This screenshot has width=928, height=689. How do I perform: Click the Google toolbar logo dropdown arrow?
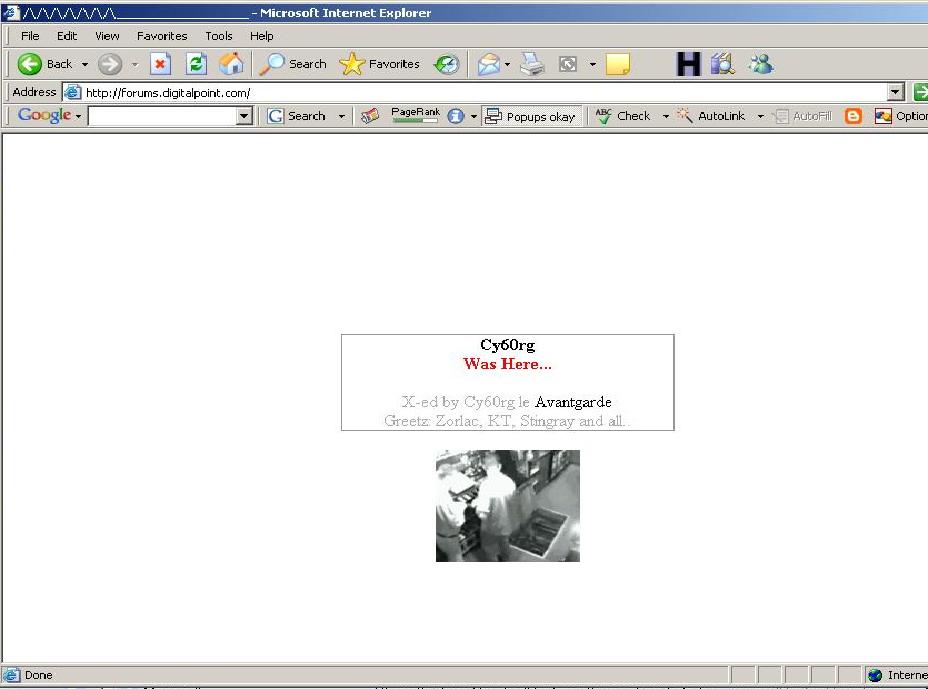coord(78,117)
